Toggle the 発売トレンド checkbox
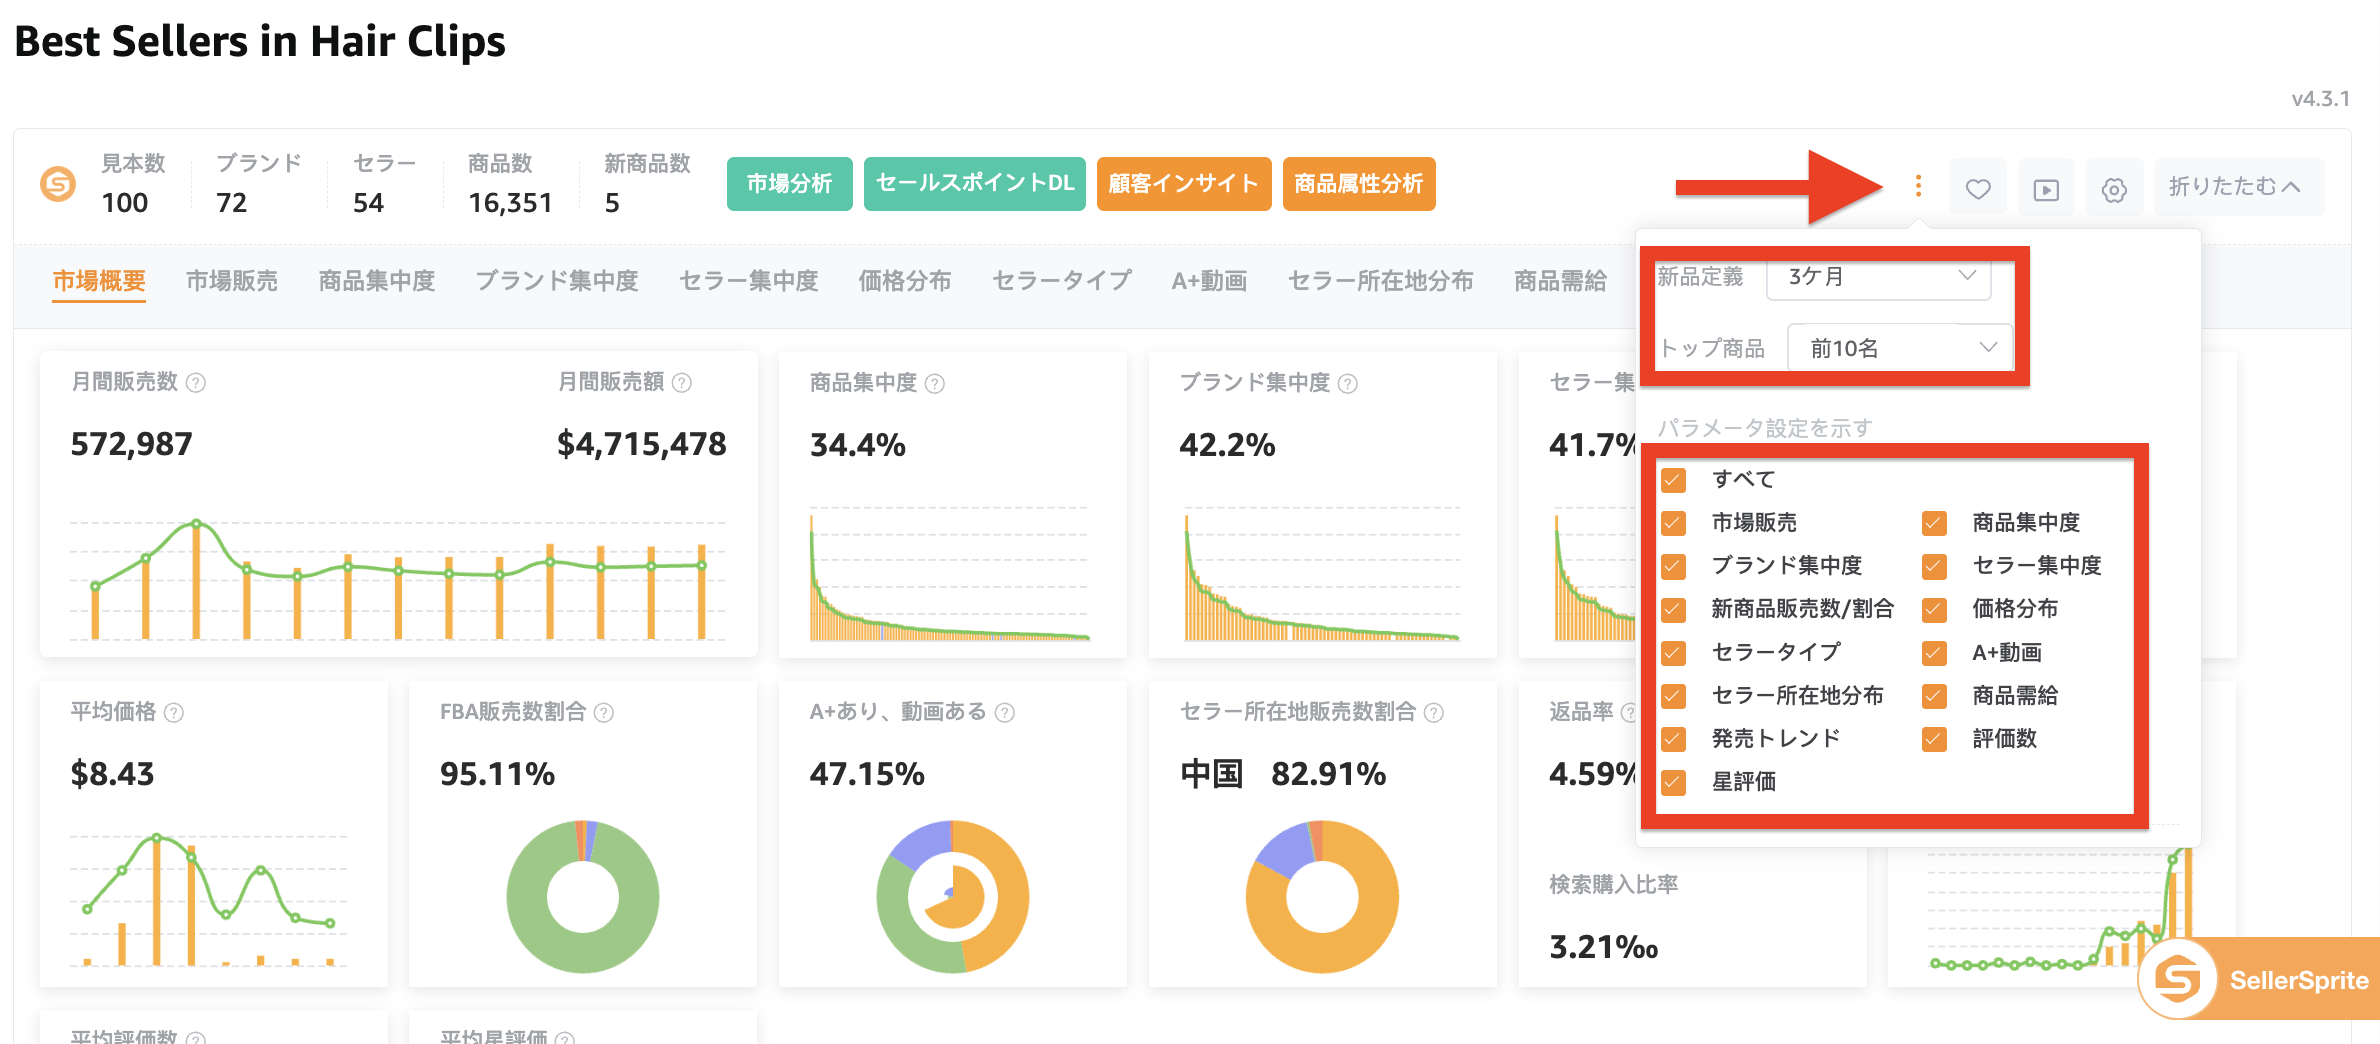Image resolution: width=2380 pixels, height=1044 pixels. coord(1674,739)
